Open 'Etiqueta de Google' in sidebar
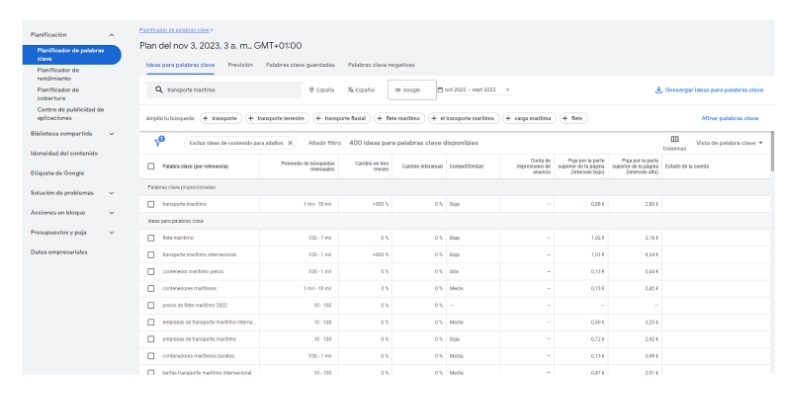797x400 pixels. [57, 173]
